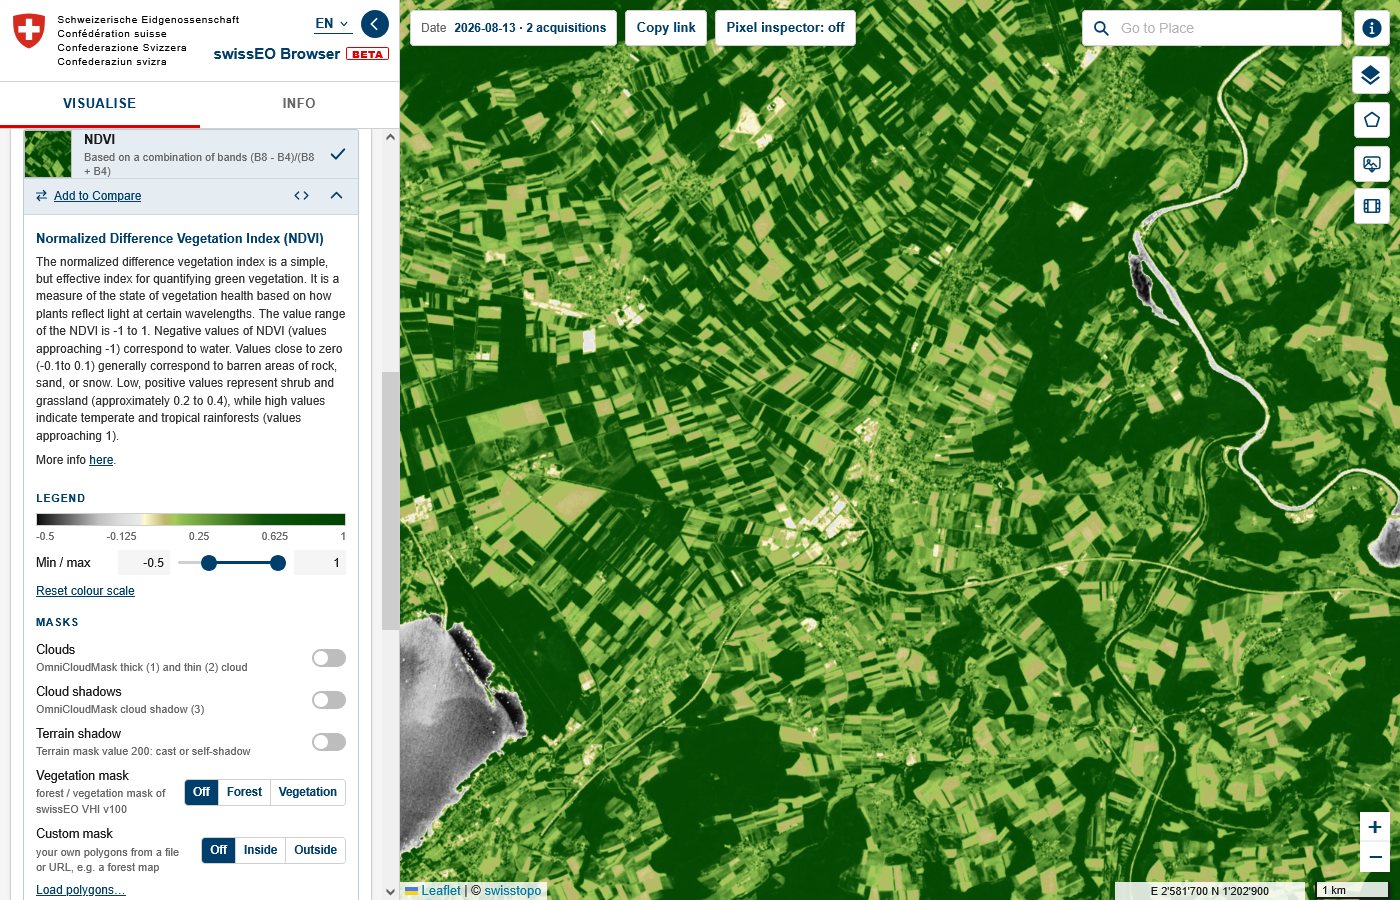Open the swisstopo attribution link
Screen dimensions: 1400x900
[x=513, y=891]
